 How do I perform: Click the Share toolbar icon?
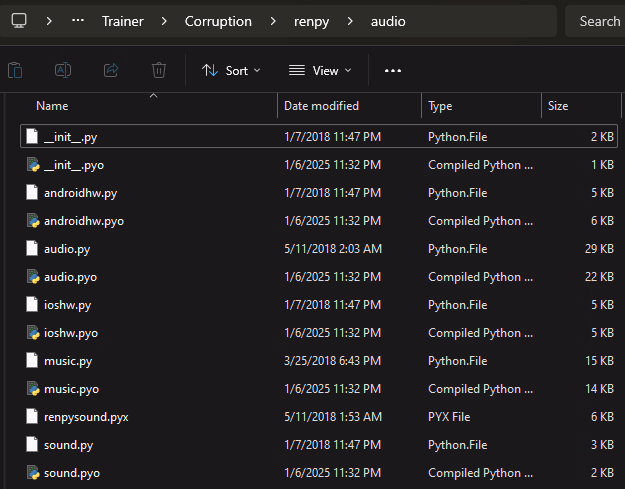[x=111, y=71]
